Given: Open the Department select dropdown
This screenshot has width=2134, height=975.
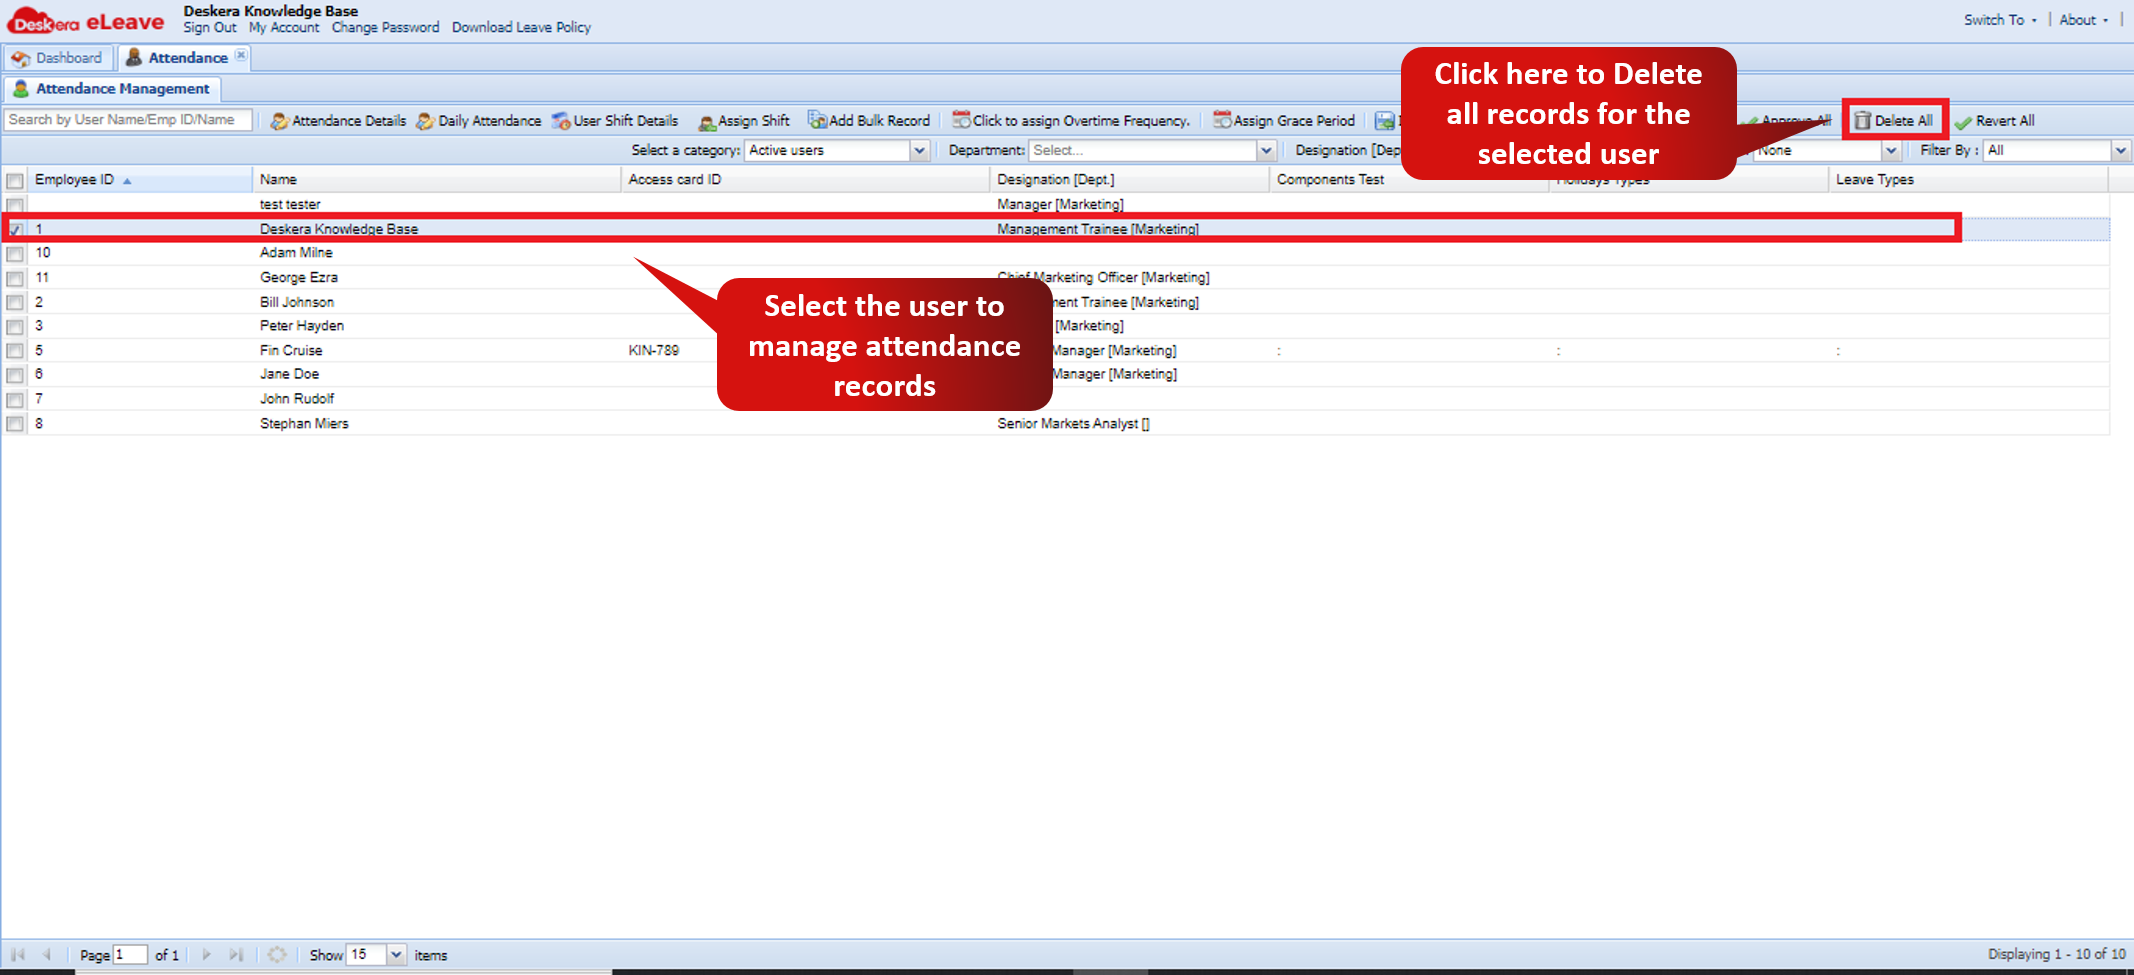Looking at the screenshot, I should pyautogui.click(x=1266, y=150).
